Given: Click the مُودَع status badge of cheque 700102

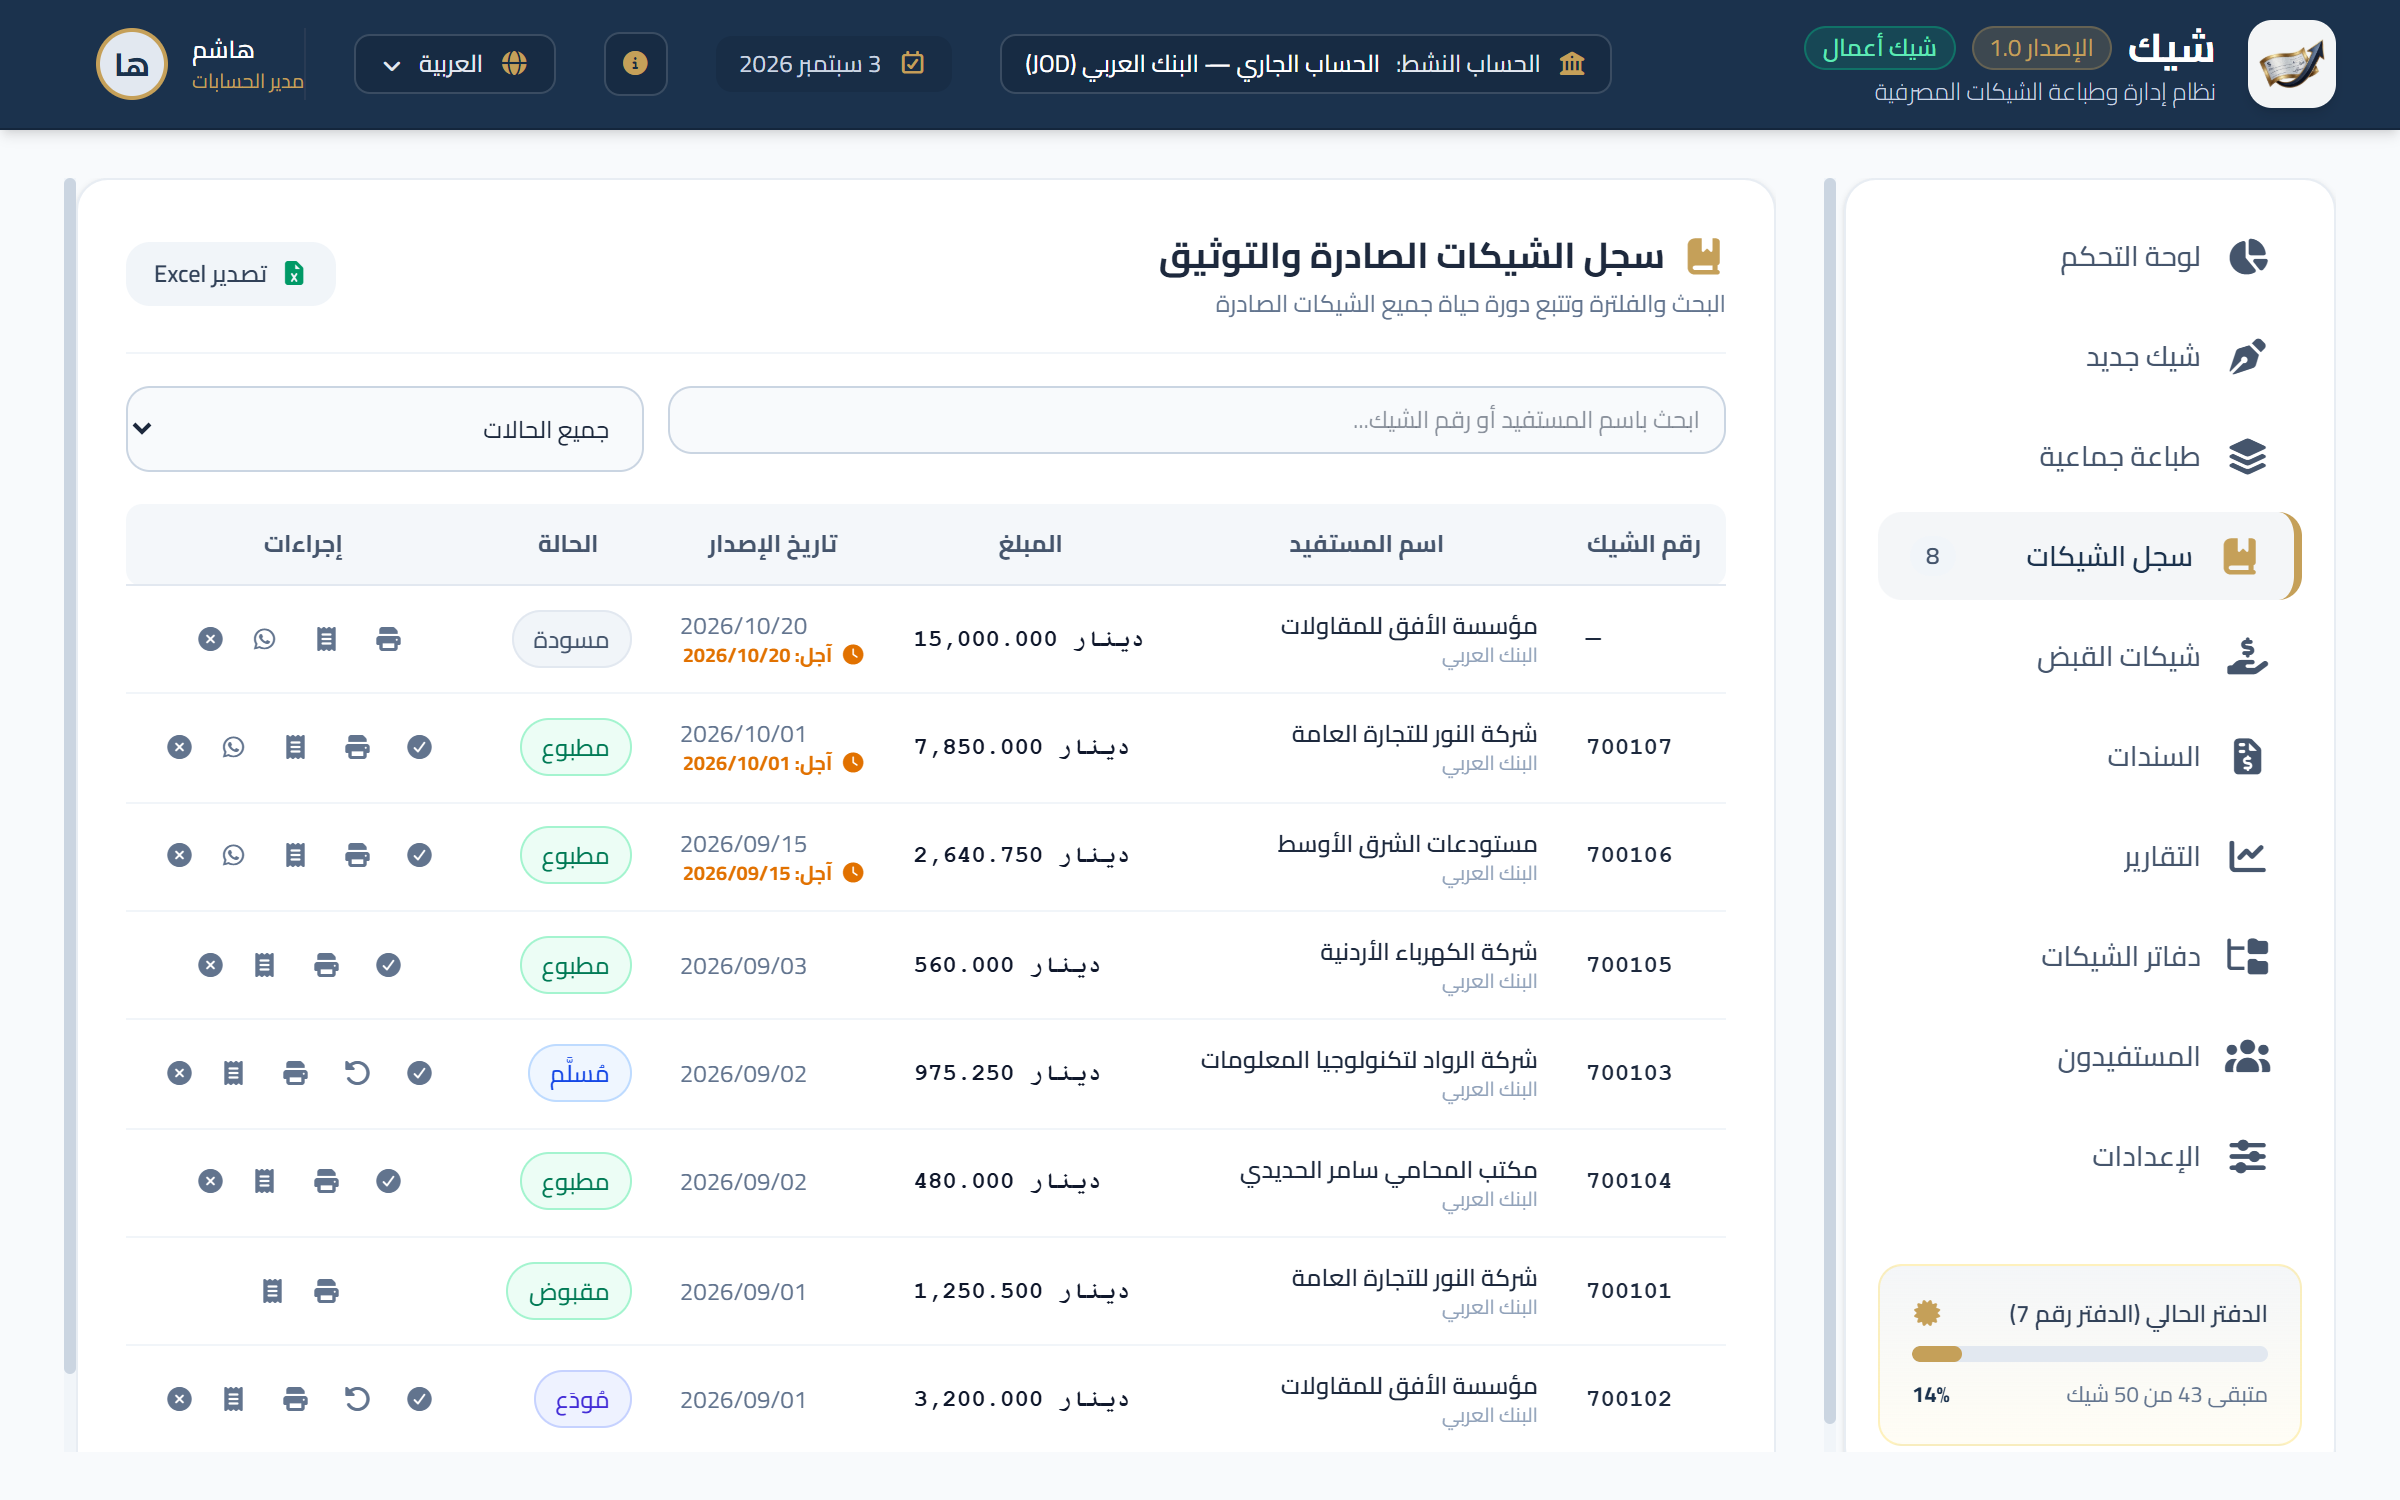Looking at the screenshot, I should tap(582, 1399).
